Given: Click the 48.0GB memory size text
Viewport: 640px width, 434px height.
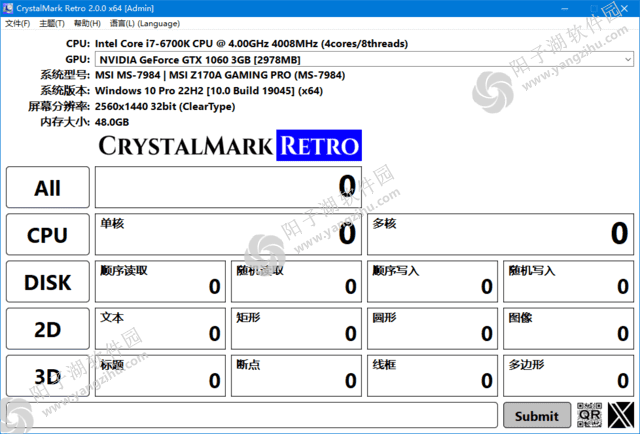Looking at the screenshot, I should tap(112, 122).
